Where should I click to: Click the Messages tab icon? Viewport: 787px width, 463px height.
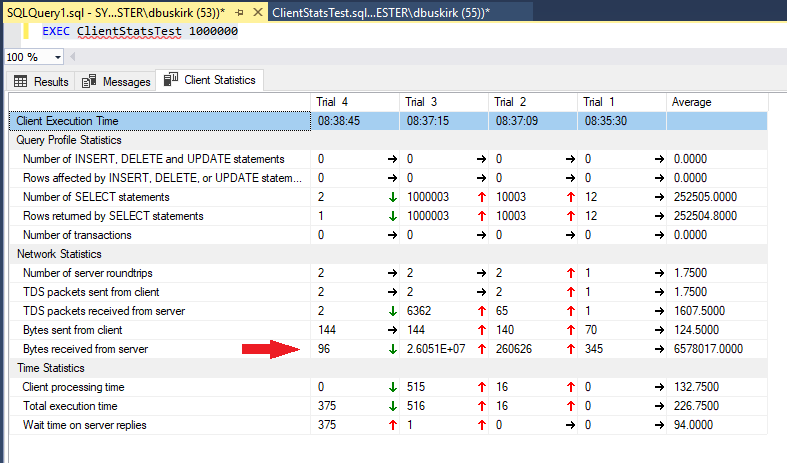[x=89, y=82]
